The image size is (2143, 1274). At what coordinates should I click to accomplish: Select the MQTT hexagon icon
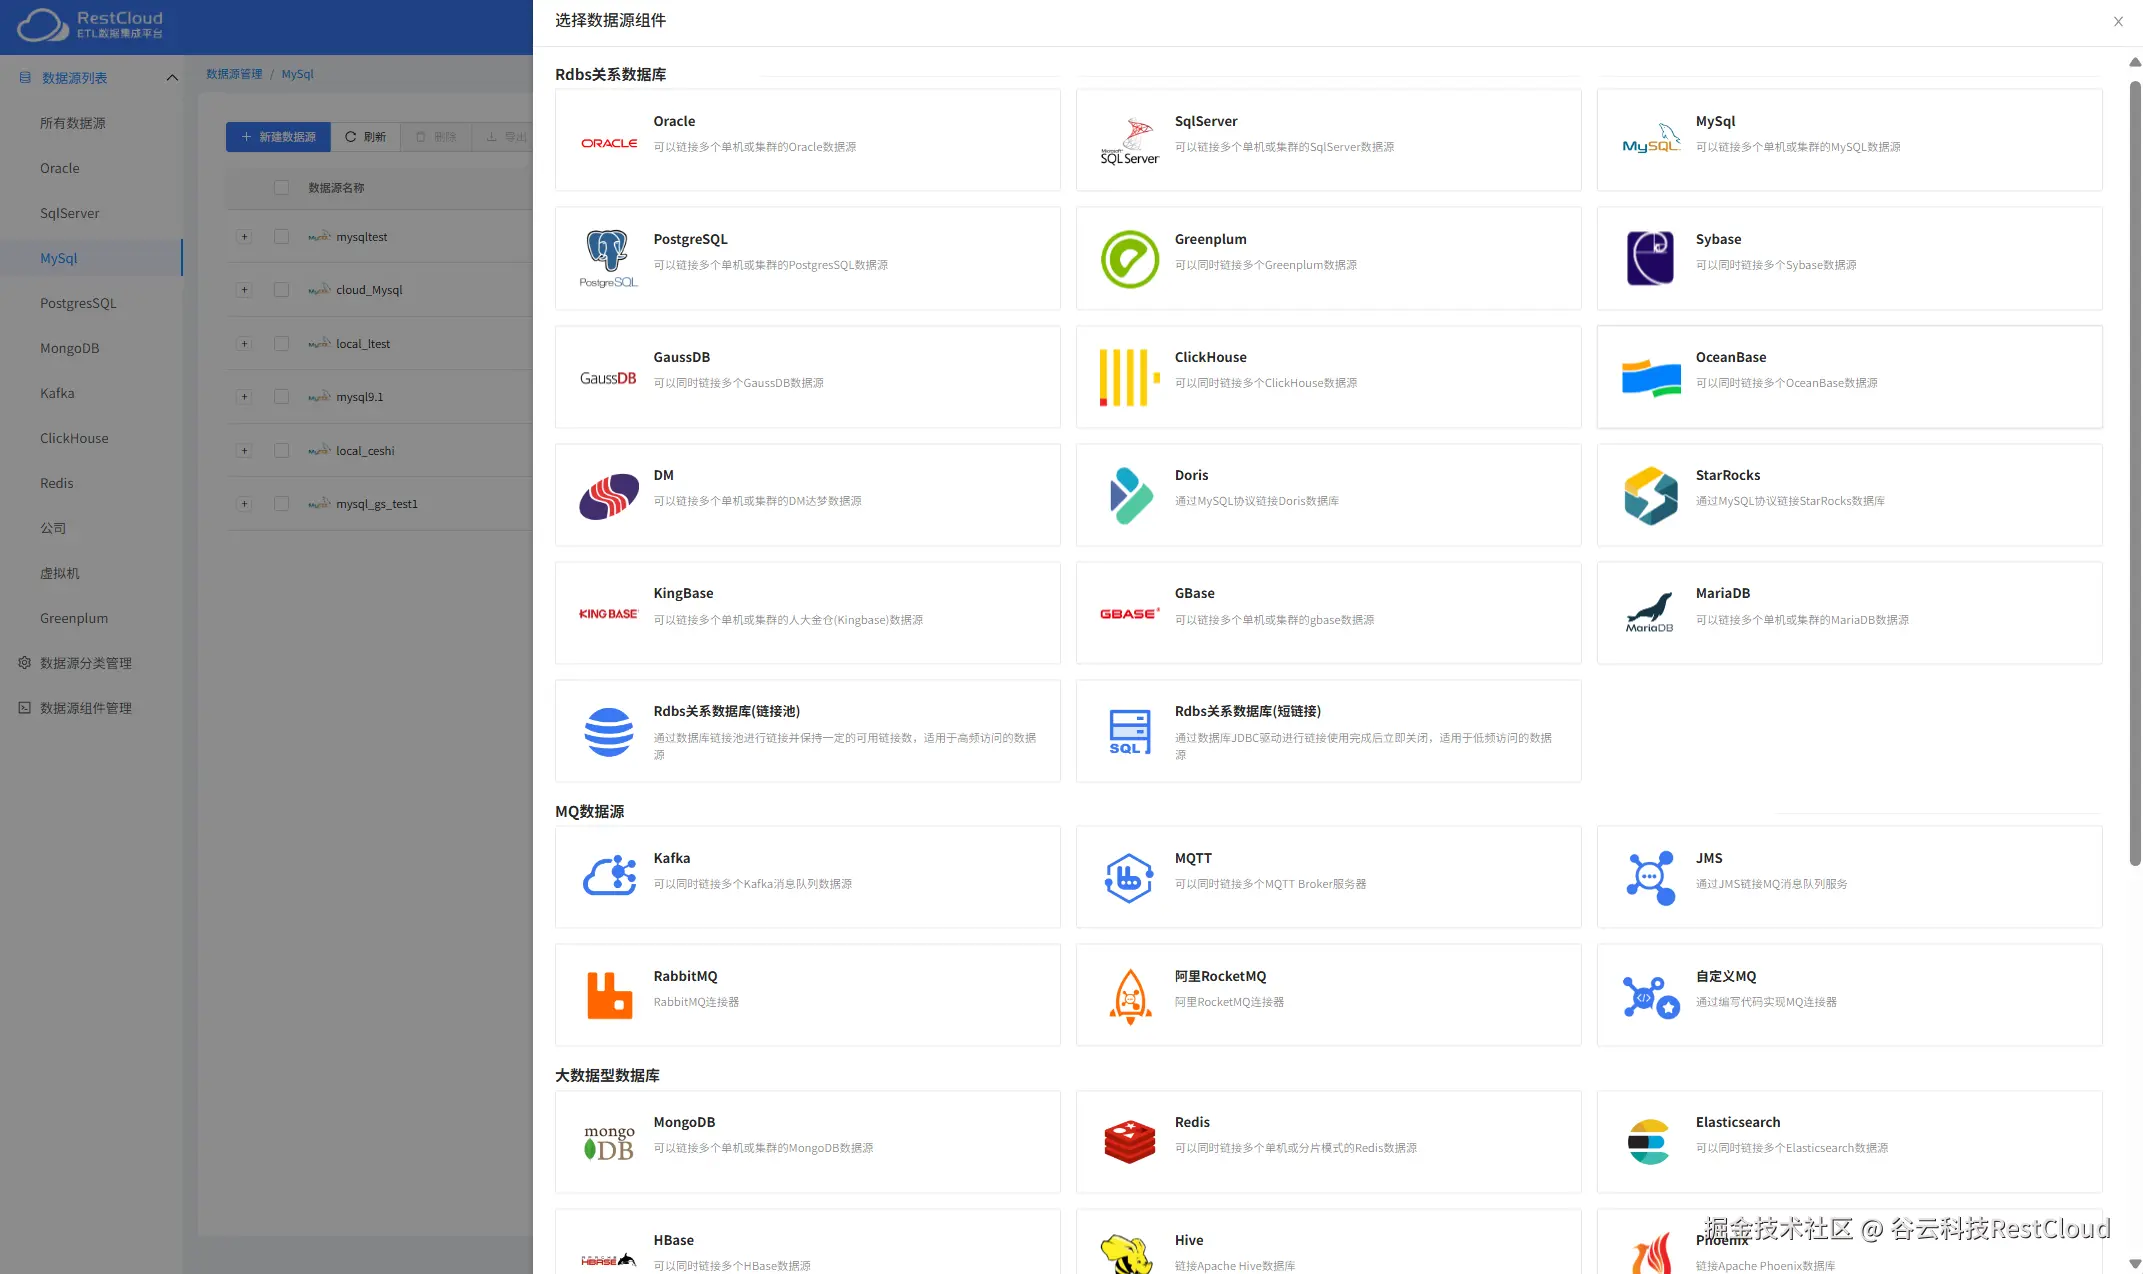point(1130,878)
